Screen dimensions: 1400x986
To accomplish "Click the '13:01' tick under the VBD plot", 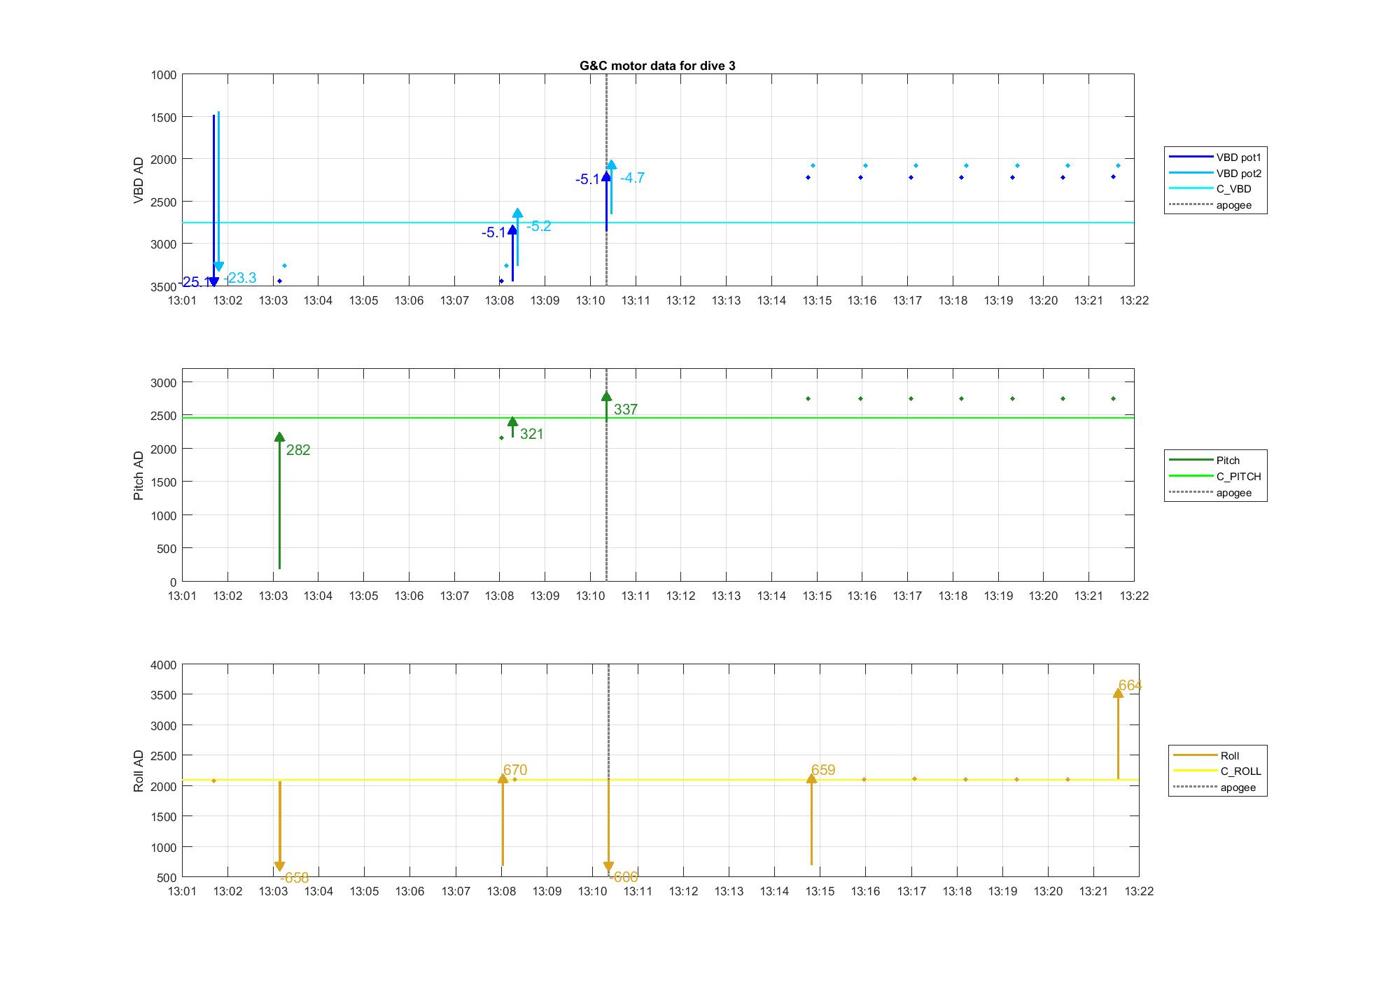I will click(182, 300).
